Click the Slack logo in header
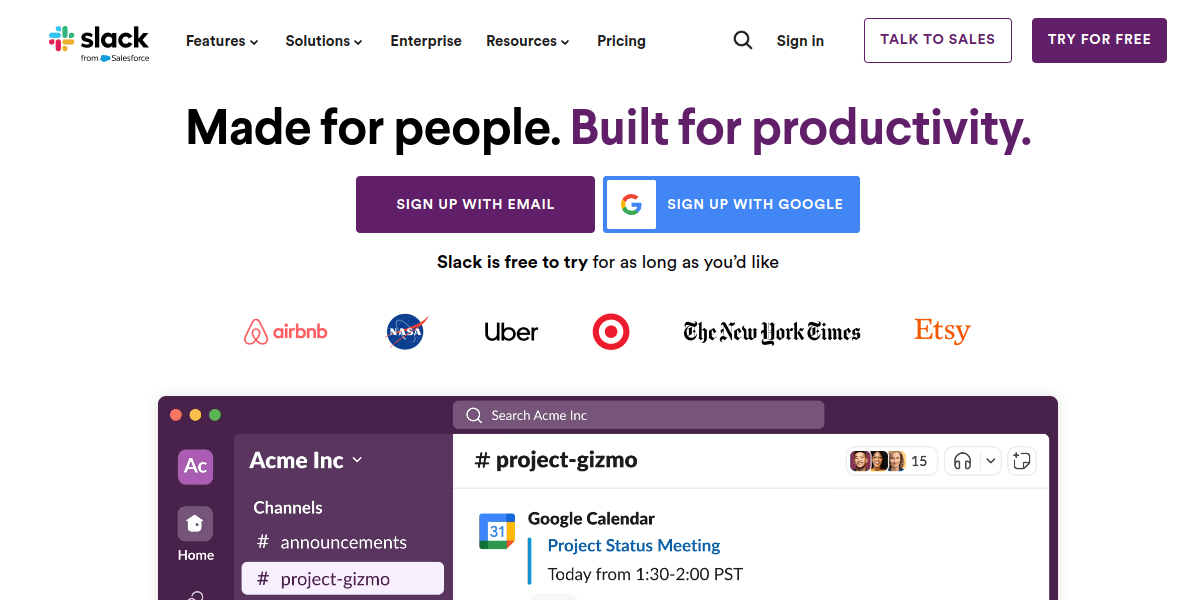The height and width of the screenshot is (600, 1200). pyautogui.click(x=99, y=42)
